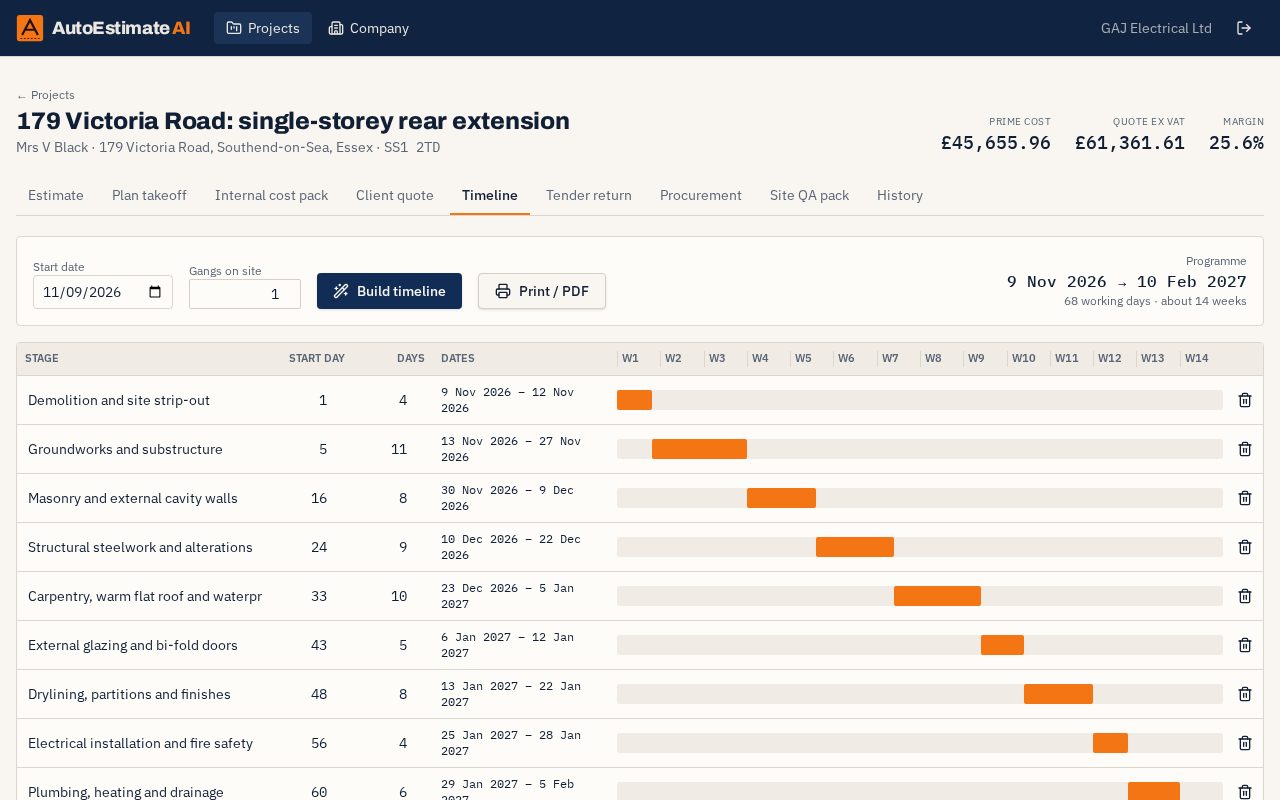
Task: Click the Groundworks and substructure stage name
Action: [125, 449]
